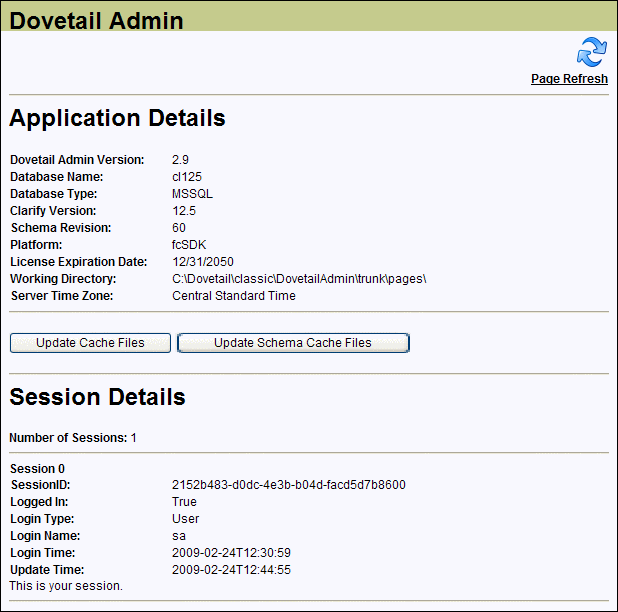Viewport: 618px width, 612px height.
Task: Select the Dovetail Admin header title
Action: tap(96, 20)
